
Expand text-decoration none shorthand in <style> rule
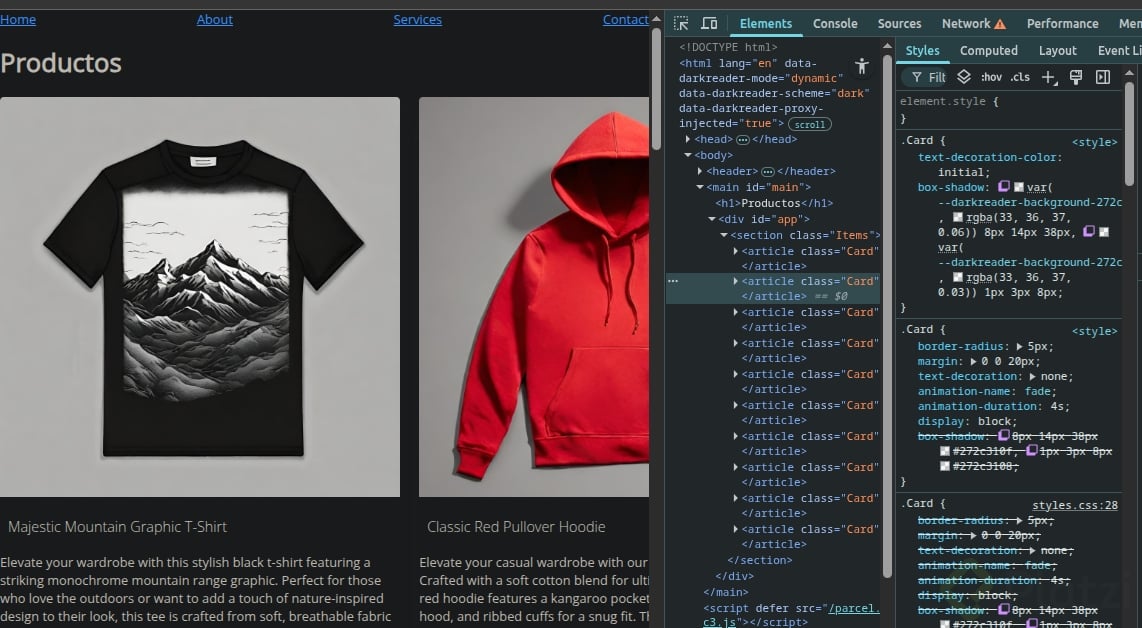pos(1032,377)
